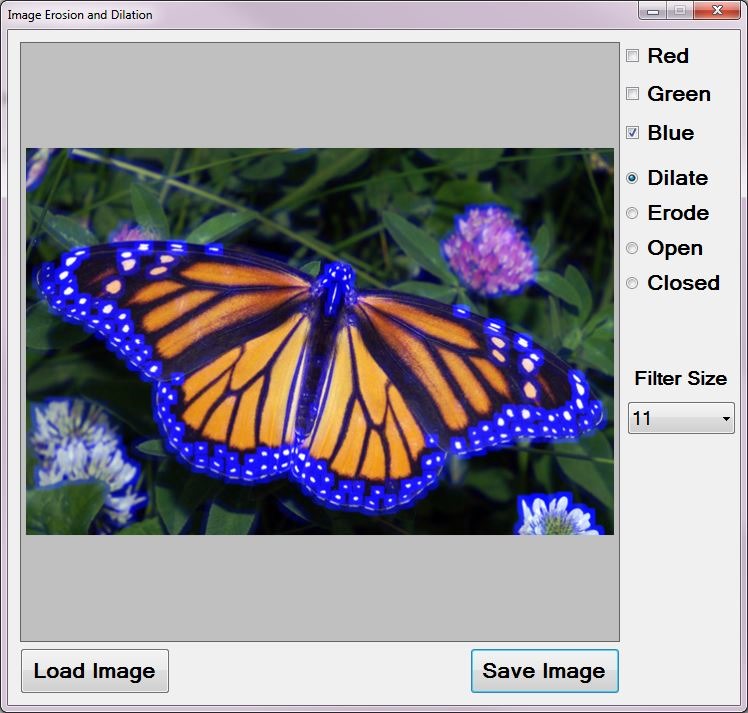Tick the Green channel checkbox

point(632,94)
